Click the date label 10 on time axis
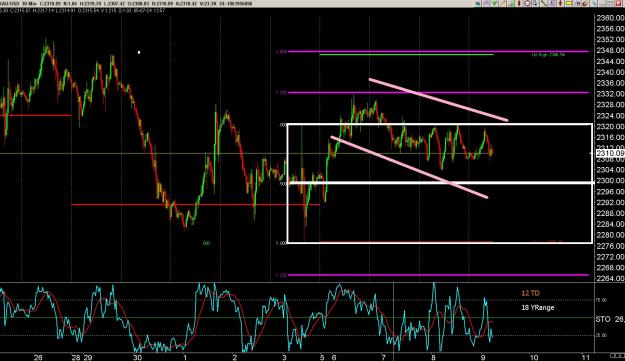This screenshot has height=361, width=625. 534,357
